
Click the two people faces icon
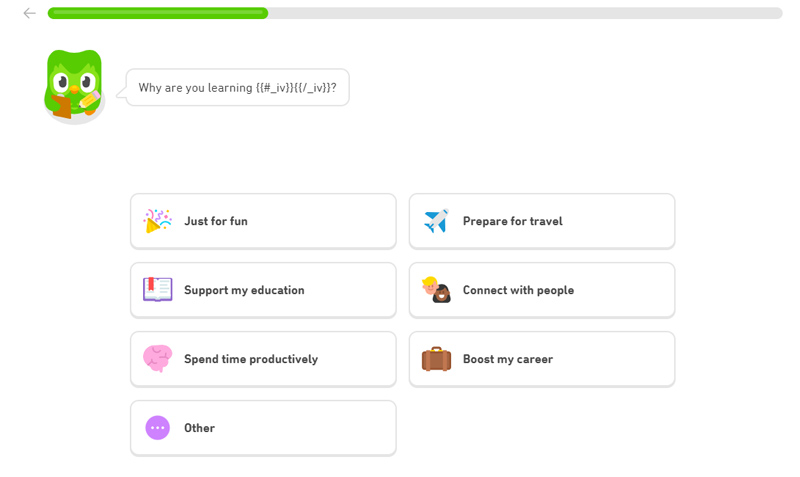point(436,290)
